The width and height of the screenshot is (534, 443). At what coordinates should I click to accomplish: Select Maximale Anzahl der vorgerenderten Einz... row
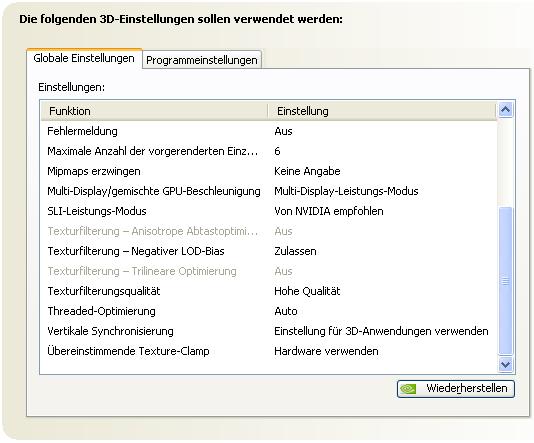[x=269, y=151]
